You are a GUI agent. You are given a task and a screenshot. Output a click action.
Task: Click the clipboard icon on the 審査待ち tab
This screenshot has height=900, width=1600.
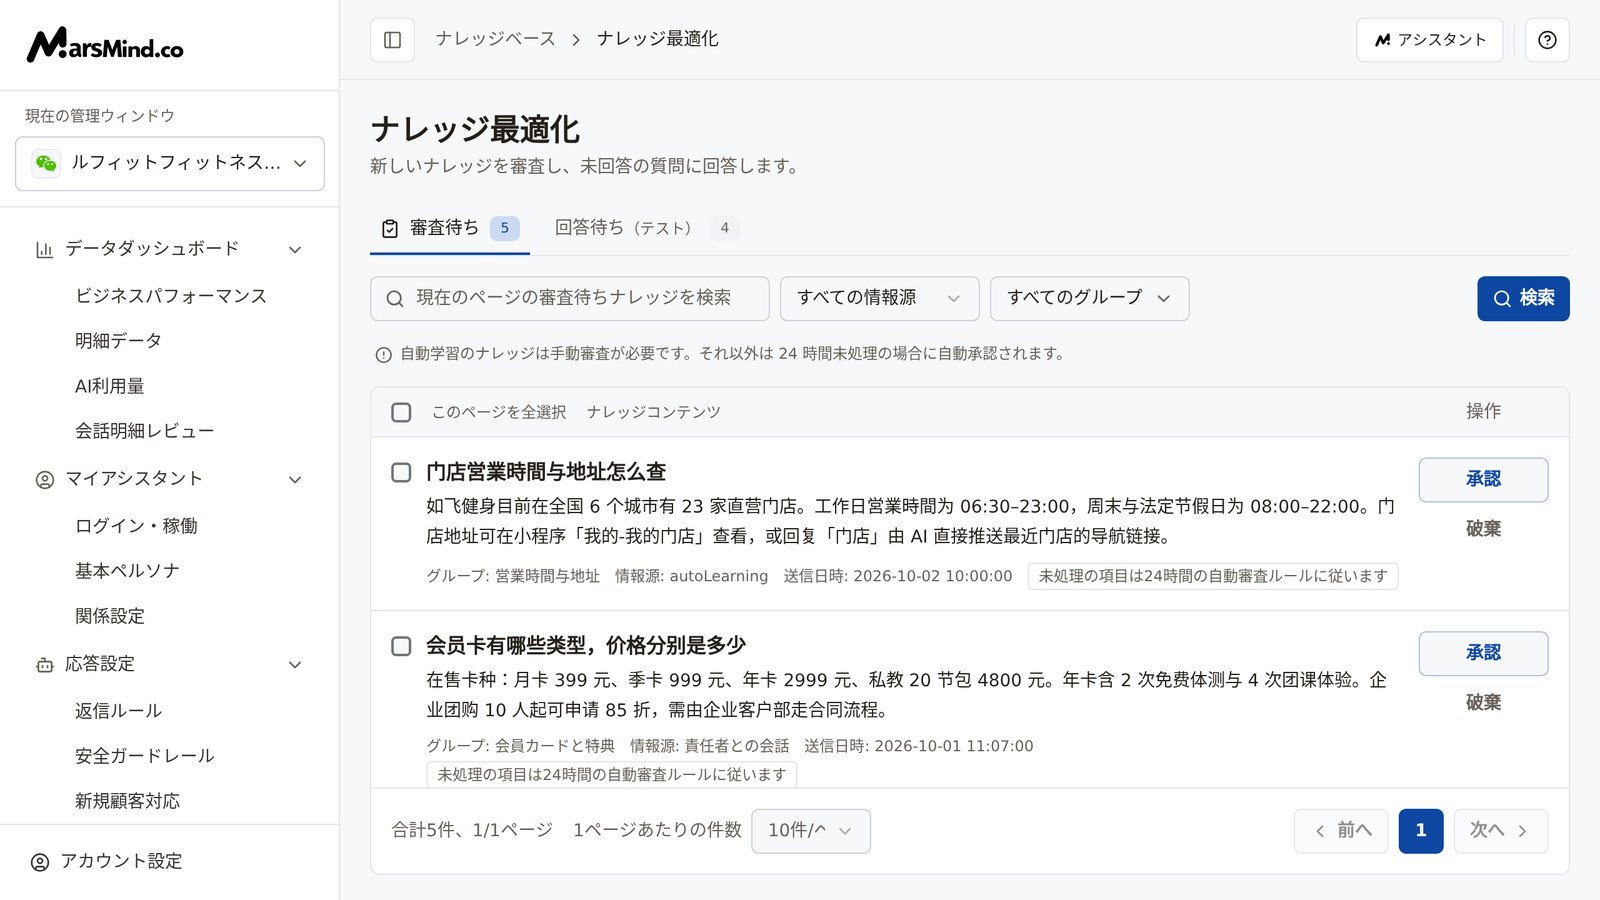[x=390, y=229]
